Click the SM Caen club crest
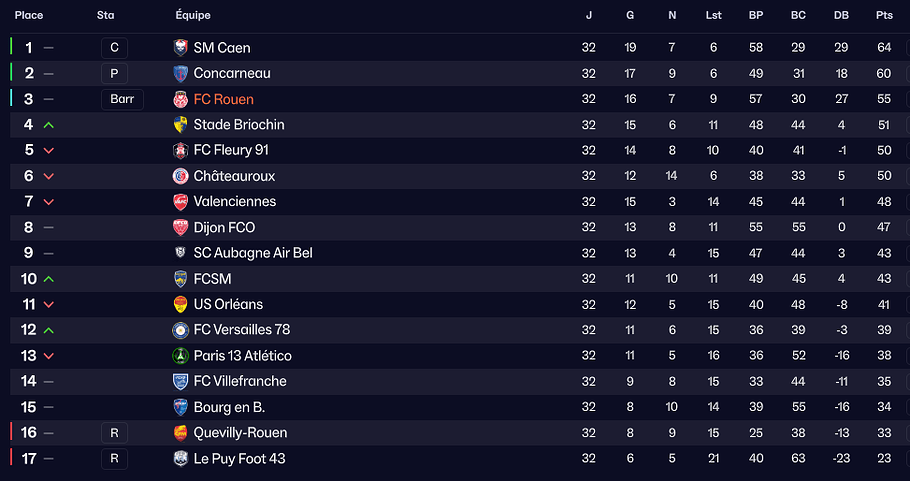The width and height of the screenshot is (910, 481). point(181,48)
